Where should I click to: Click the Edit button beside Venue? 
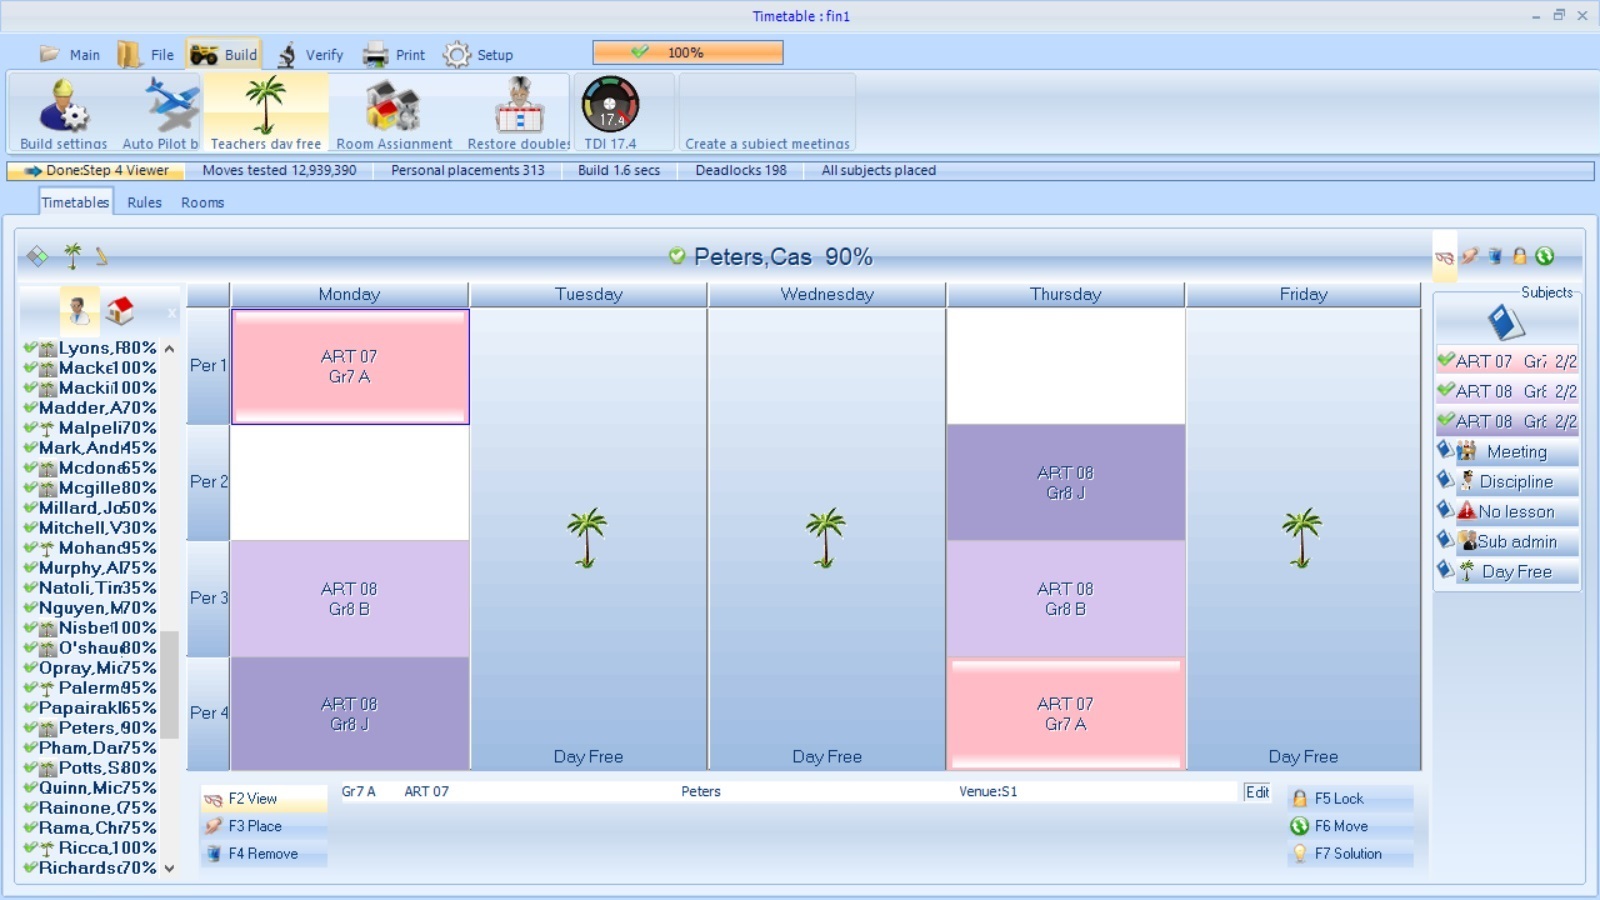coord(1257,792)
